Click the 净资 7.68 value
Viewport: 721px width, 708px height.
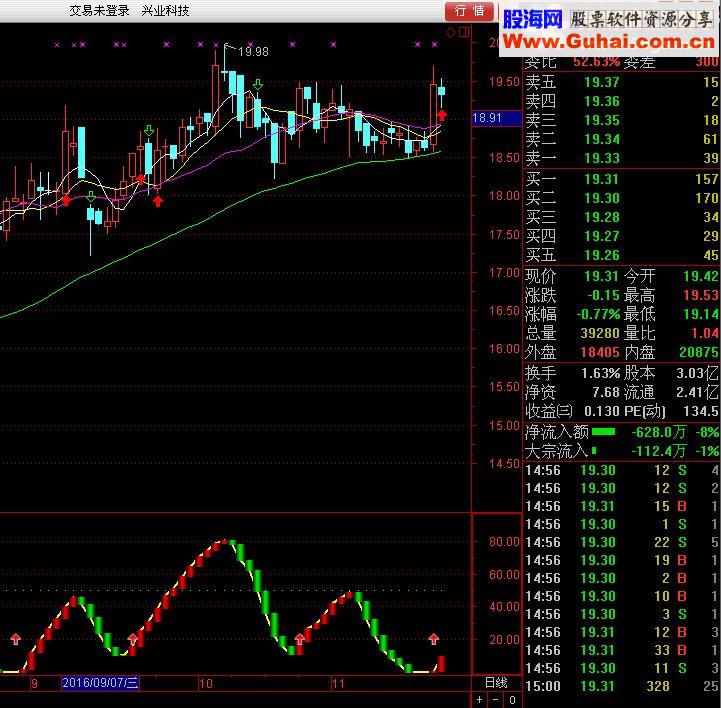(606, 392)
